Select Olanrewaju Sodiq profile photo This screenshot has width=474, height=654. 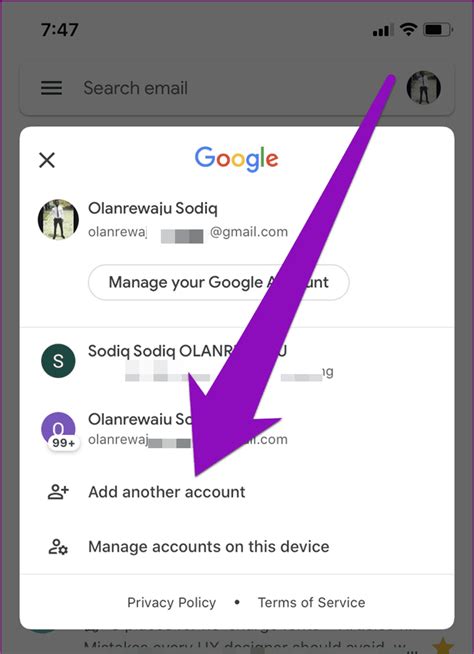pos(58,219)
